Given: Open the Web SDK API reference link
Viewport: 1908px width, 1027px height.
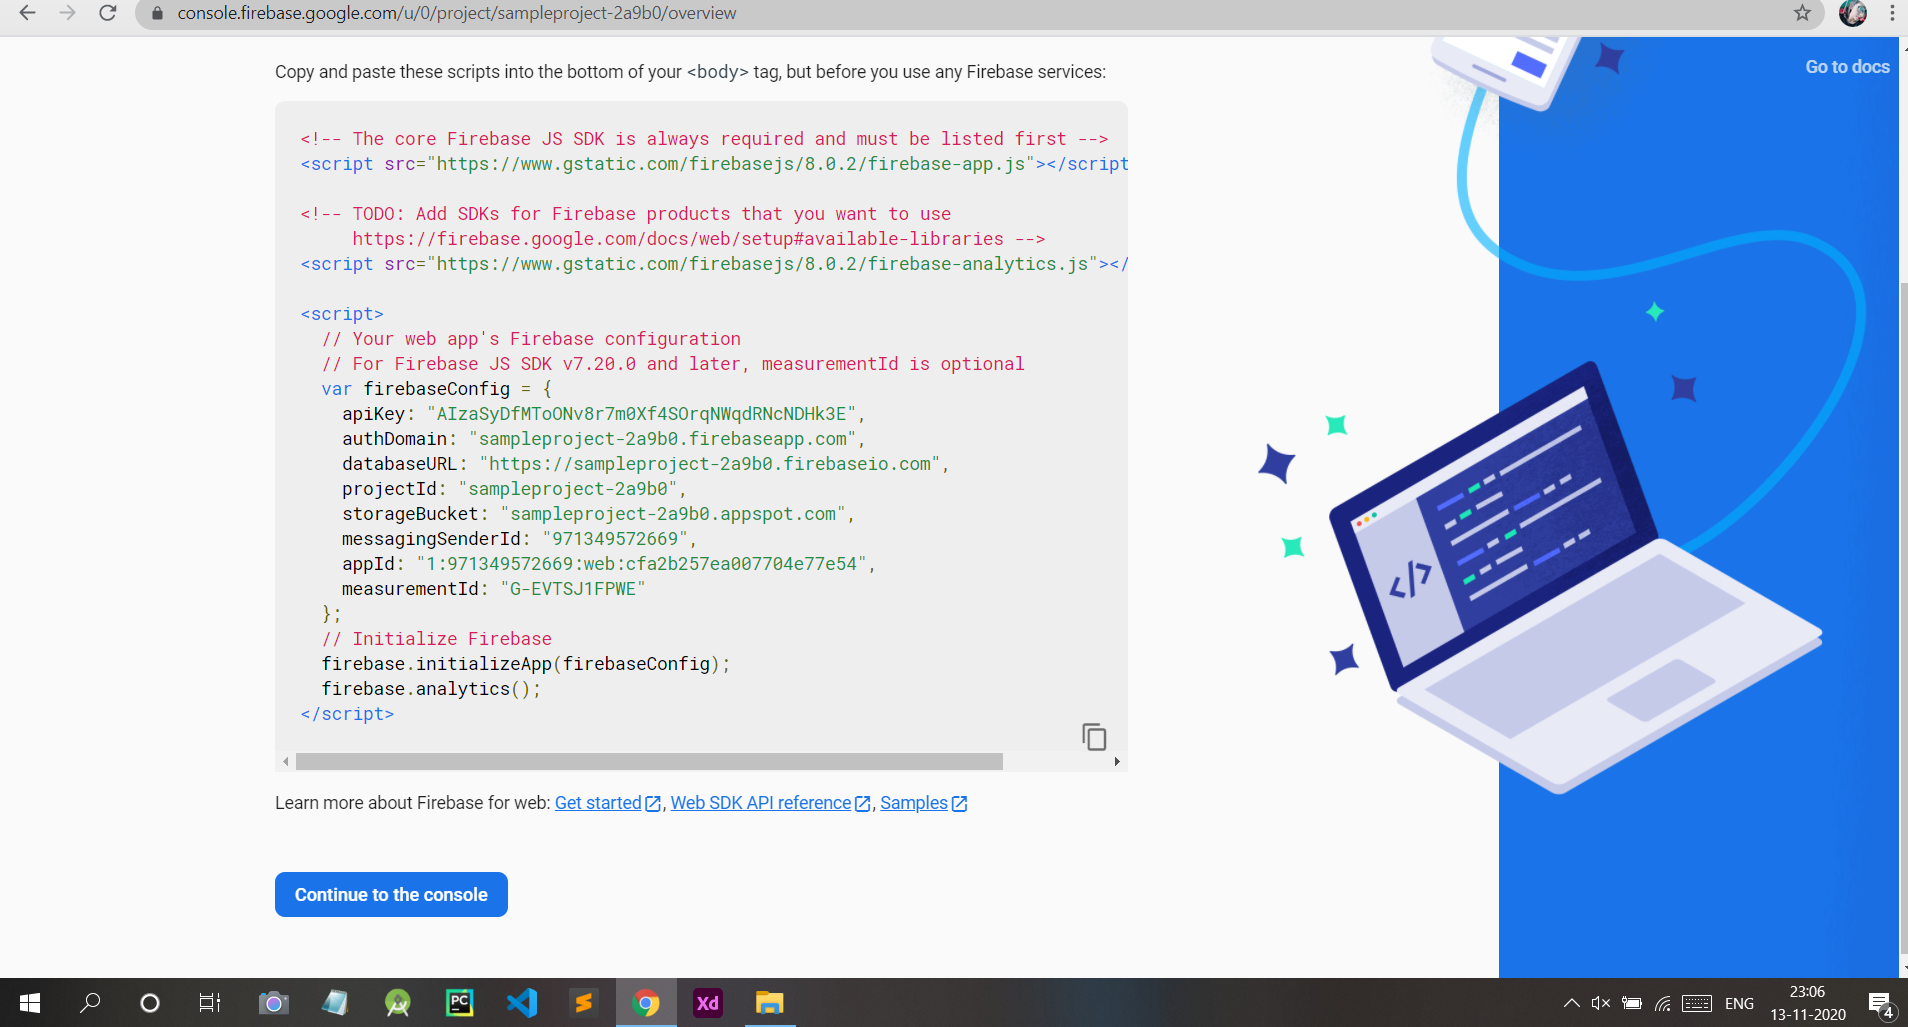Looking at the screenshot, I should tap(770, 803).
